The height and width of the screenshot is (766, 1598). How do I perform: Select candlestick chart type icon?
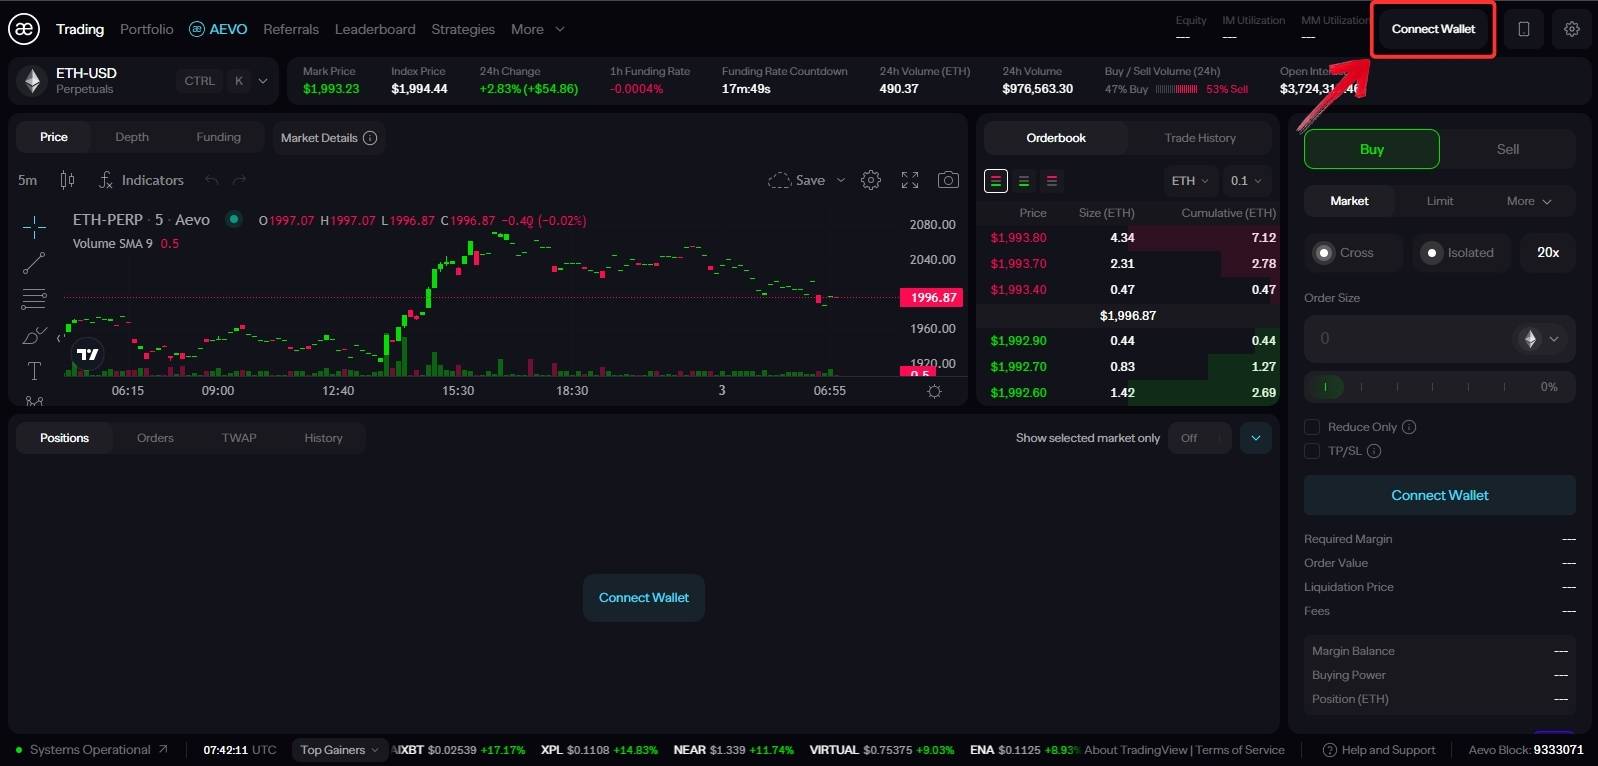[67, 180]
